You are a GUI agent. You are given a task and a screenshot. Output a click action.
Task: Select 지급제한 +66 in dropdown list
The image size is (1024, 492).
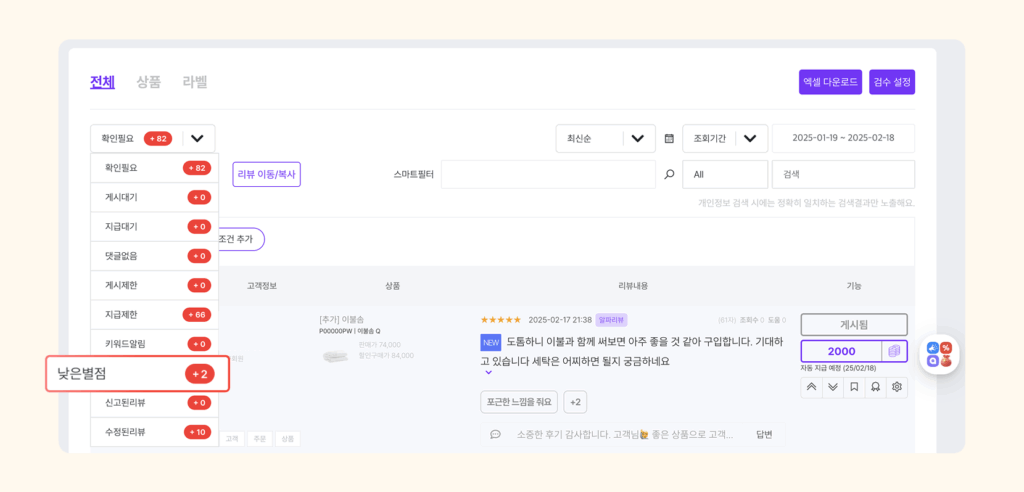[155, 315]
